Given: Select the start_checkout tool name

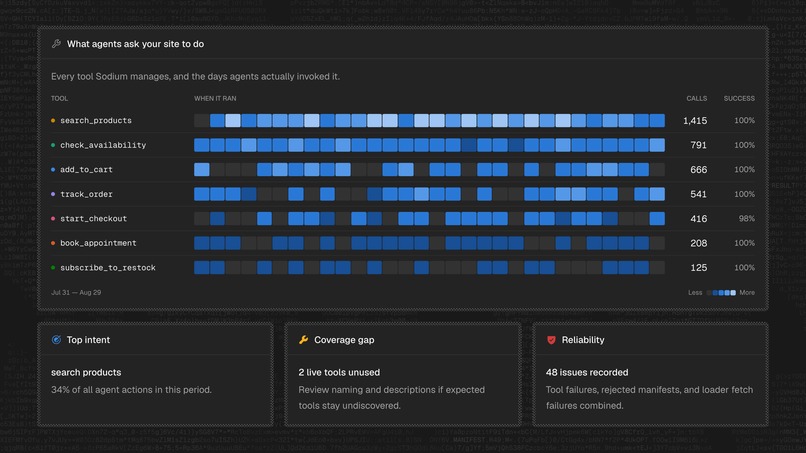Looking at the screenshot, I should click(x=93, y=219).
